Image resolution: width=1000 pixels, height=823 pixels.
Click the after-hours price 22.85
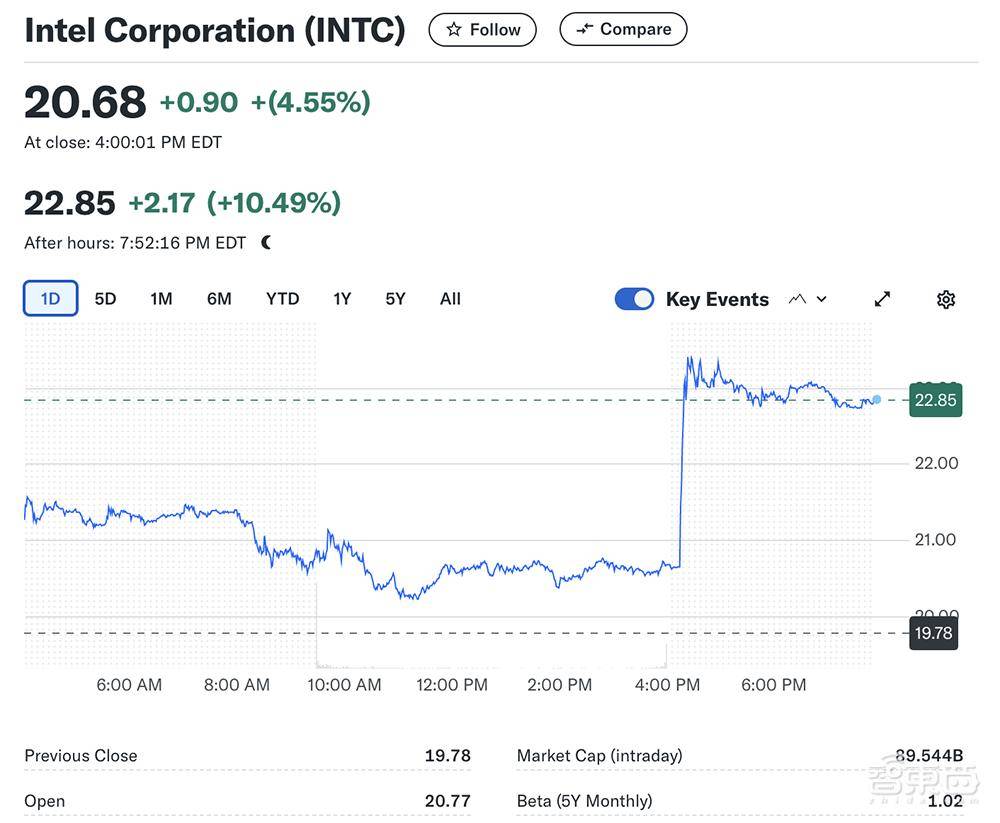pyautogui.click(x=70, y=204)
